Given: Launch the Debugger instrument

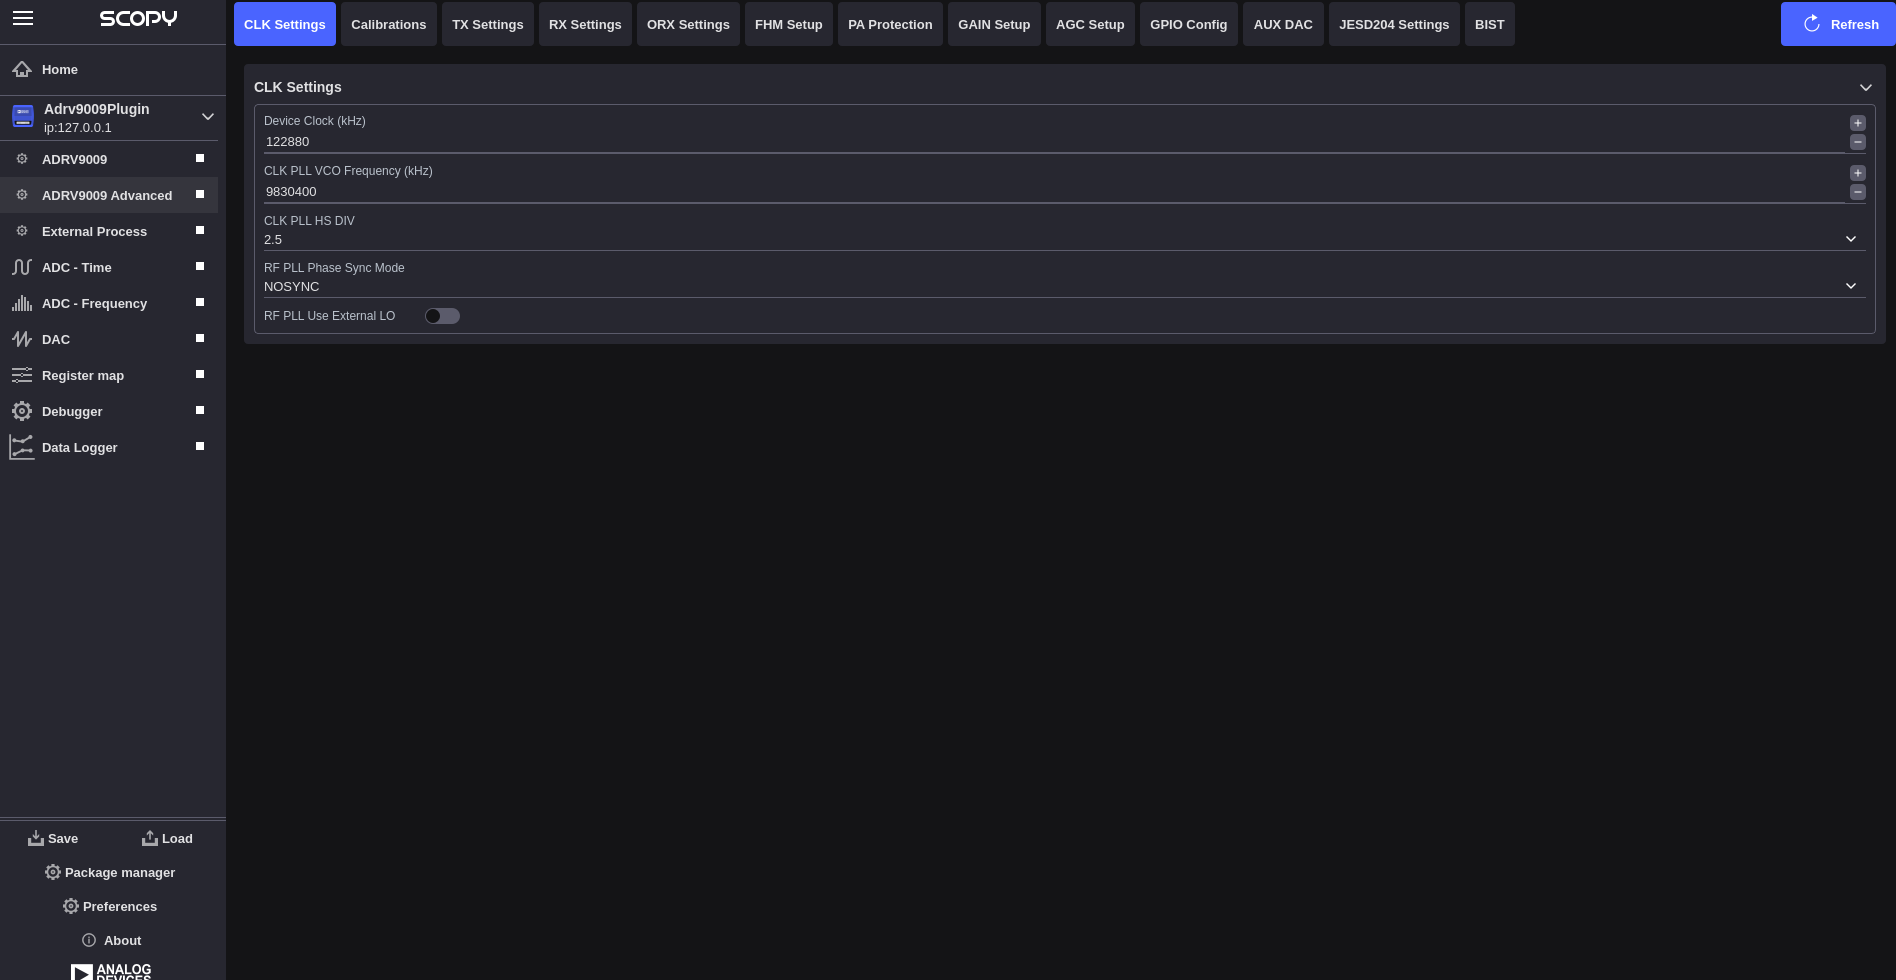Looking at the screenshot, I should click(72, 411).
